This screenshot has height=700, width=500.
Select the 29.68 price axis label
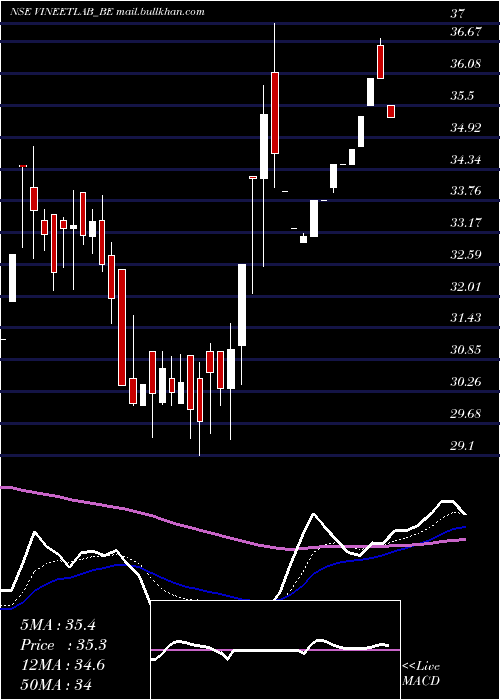tap(465, 413)
